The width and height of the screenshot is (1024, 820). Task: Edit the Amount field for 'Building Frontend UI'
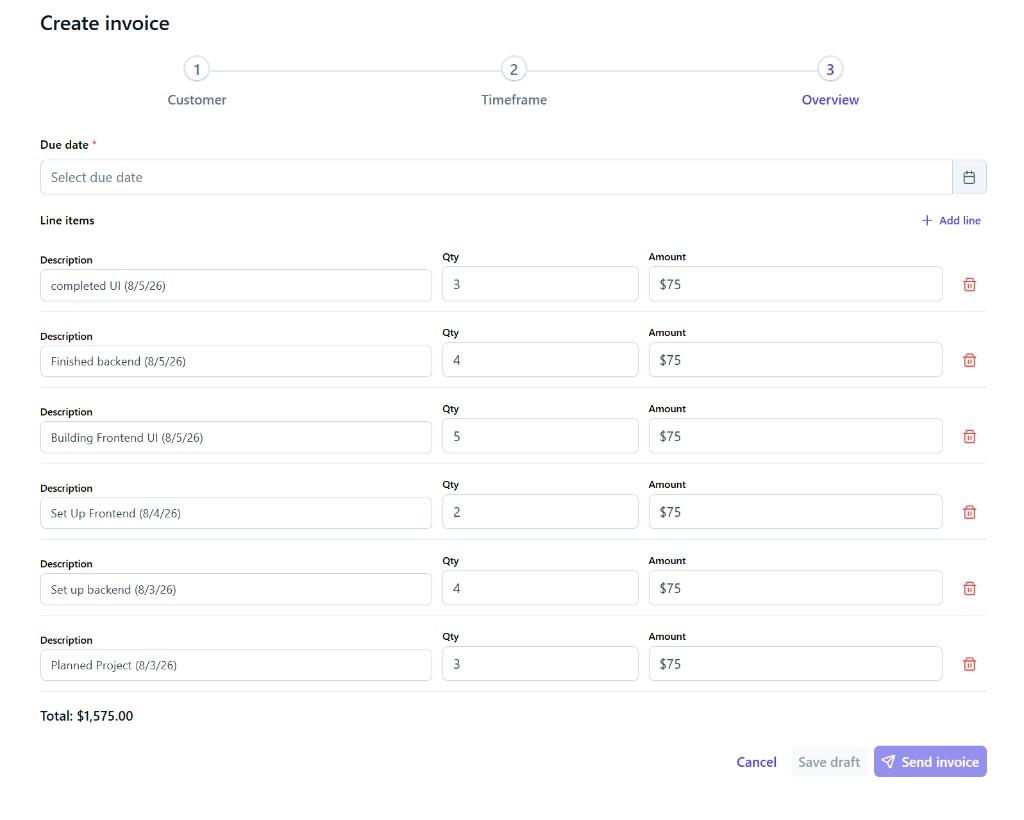pyautogui.click(x=795, y=436)
